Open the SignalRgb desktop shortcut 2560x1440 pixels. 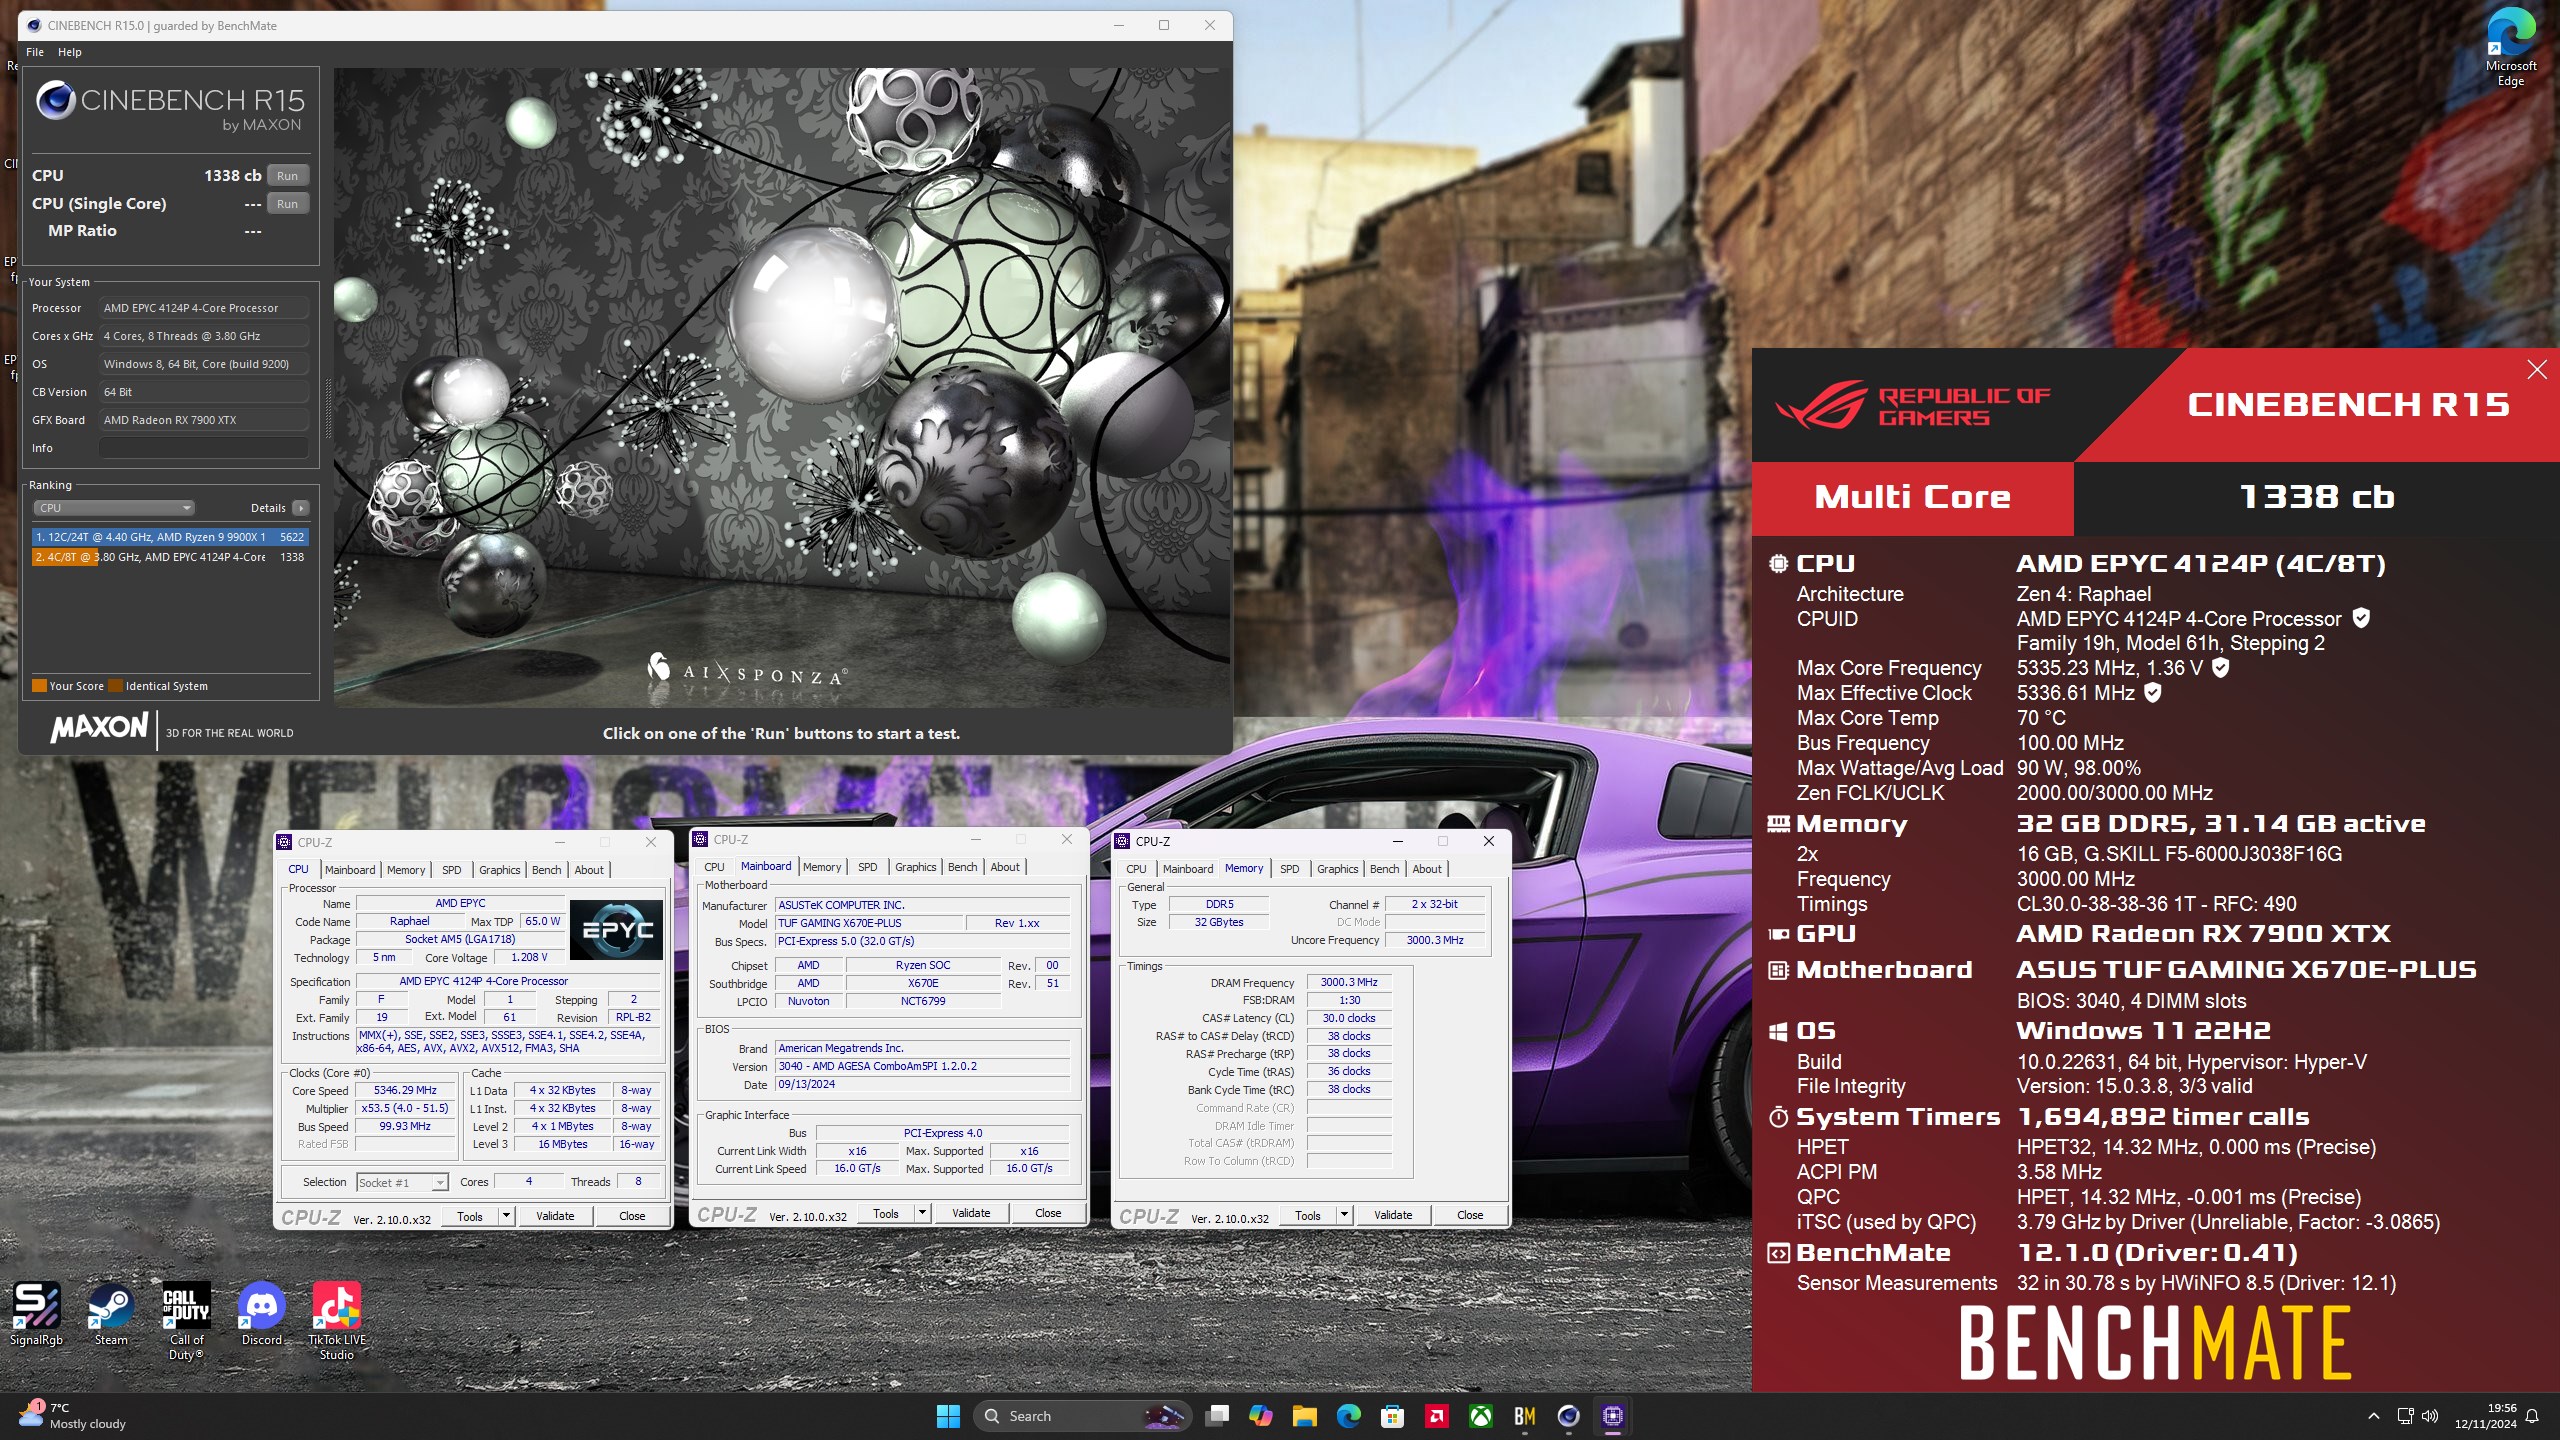pos(36,1314)
